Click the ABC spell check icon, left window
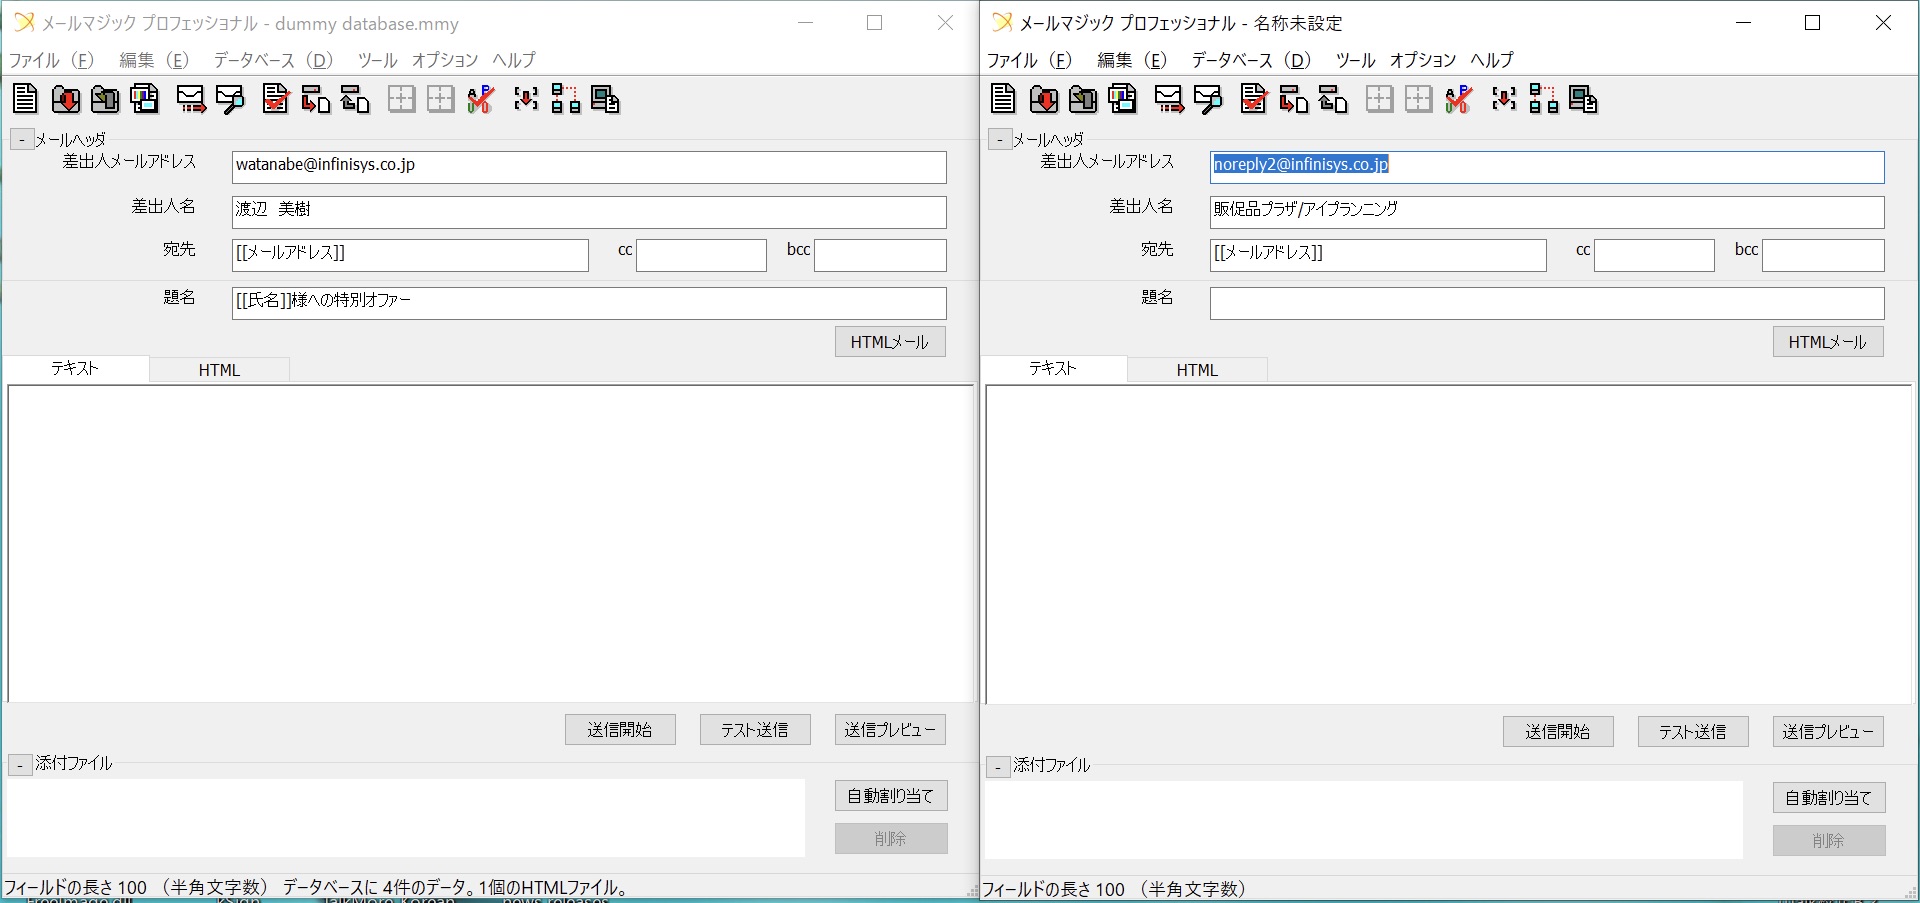Screen dimensions: 1920x903 [x=481, y=99]
